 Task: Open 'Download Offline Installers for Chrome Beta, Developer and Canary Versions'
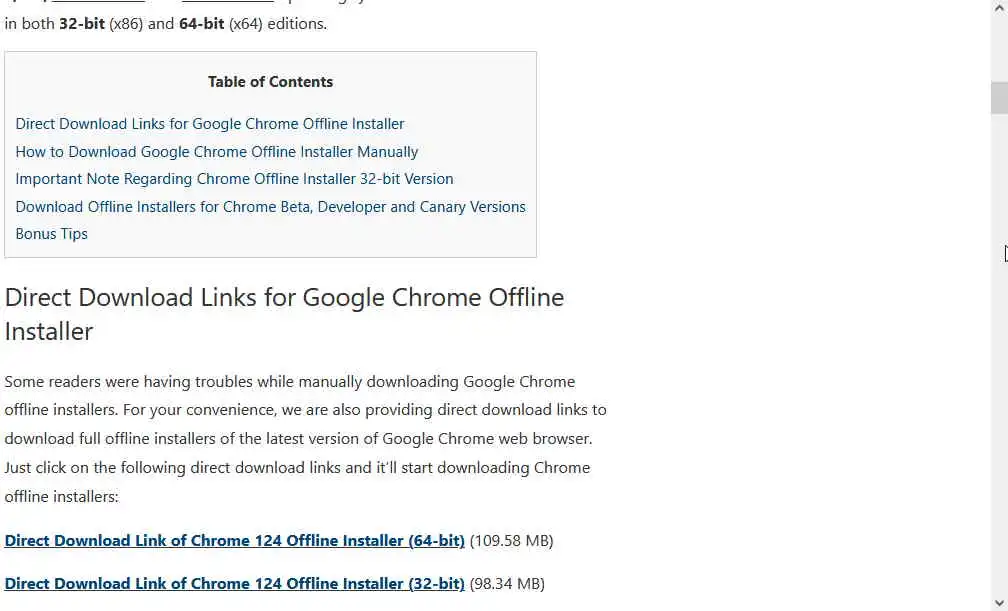click(270, 206)
